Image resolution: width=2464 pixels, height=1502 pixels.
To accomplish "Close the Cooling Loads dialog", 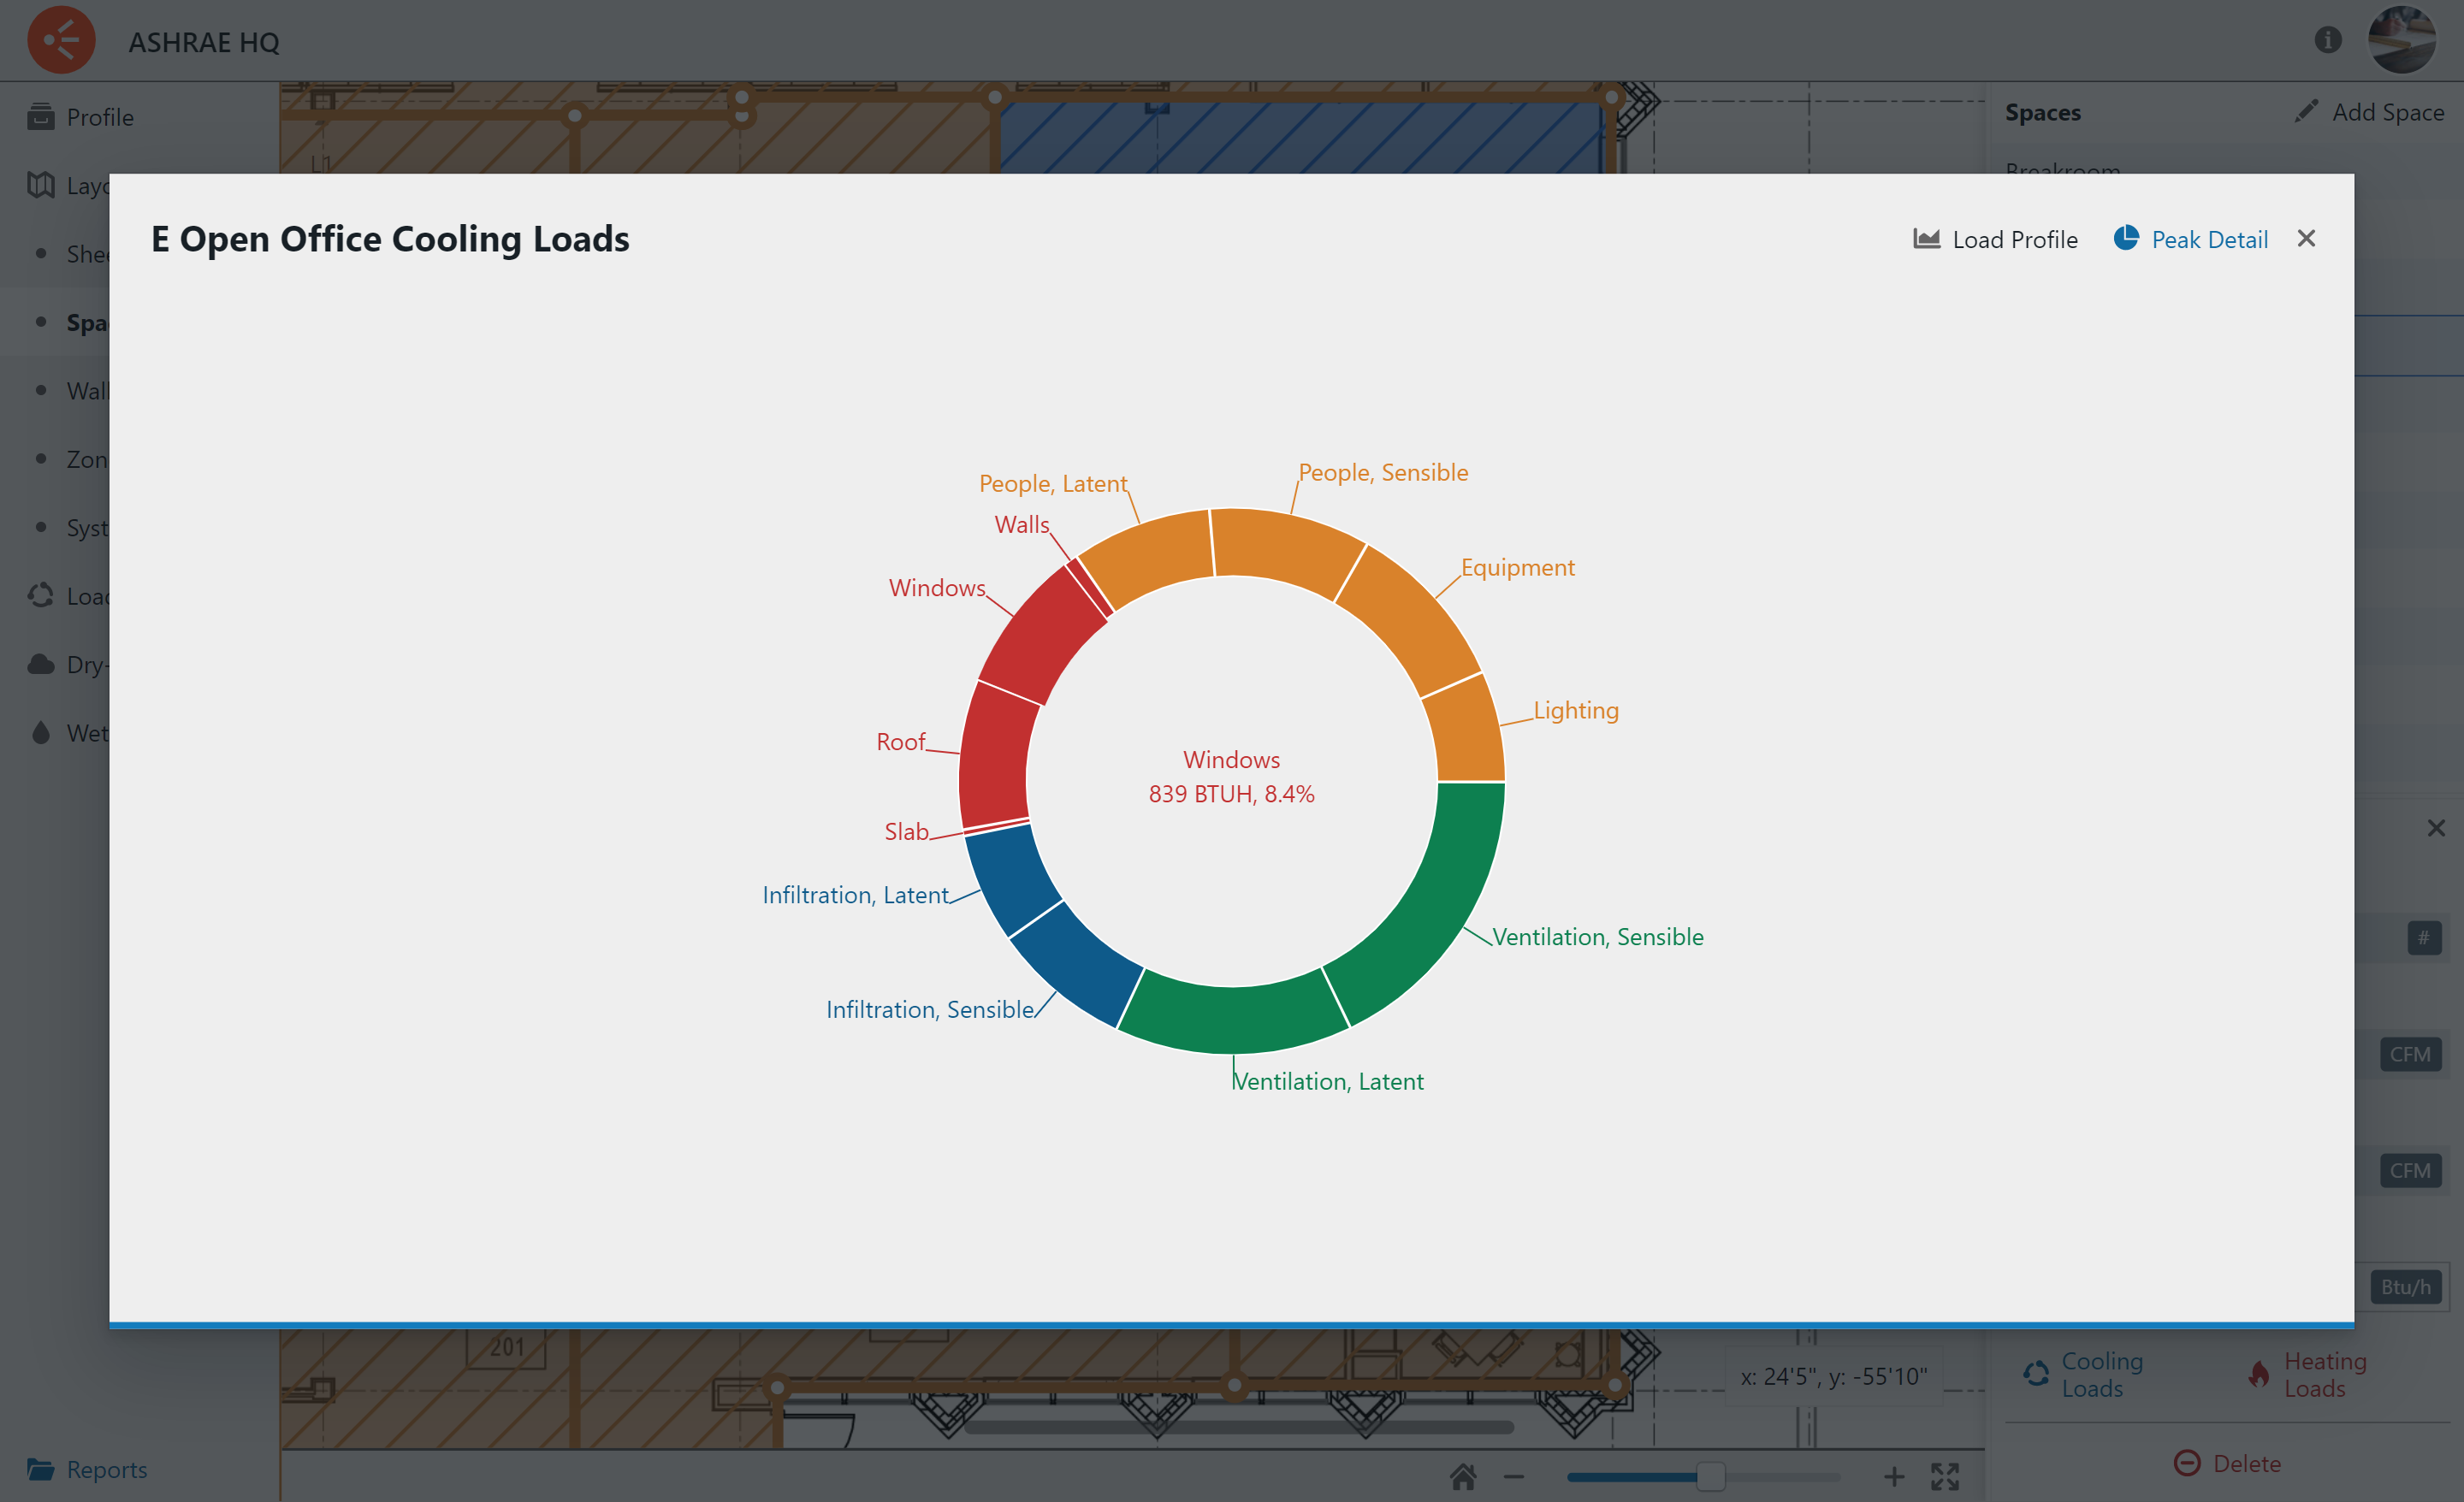I will coord(2306,238).
